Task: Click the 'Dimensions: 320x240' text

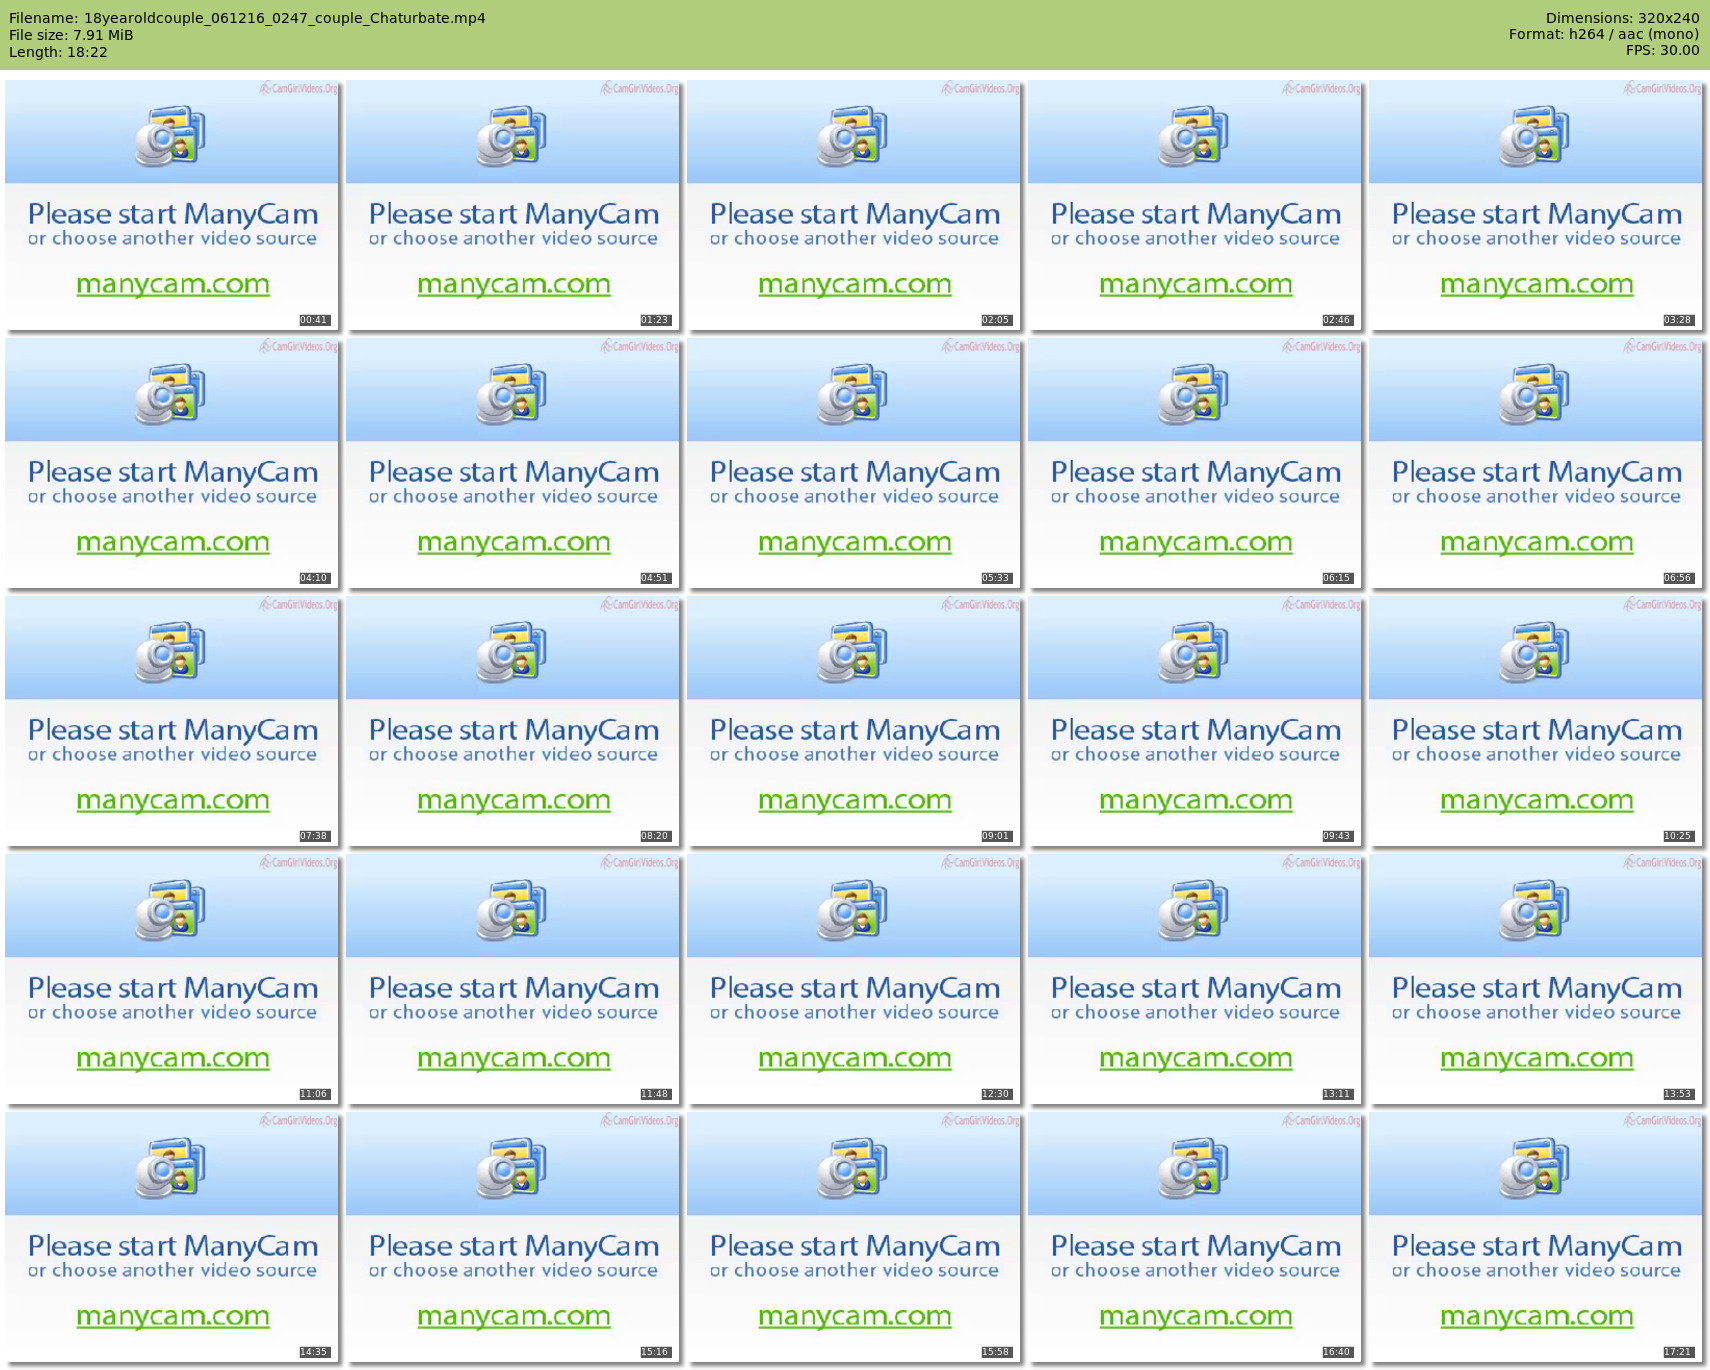Action: tap(1622, 18)
